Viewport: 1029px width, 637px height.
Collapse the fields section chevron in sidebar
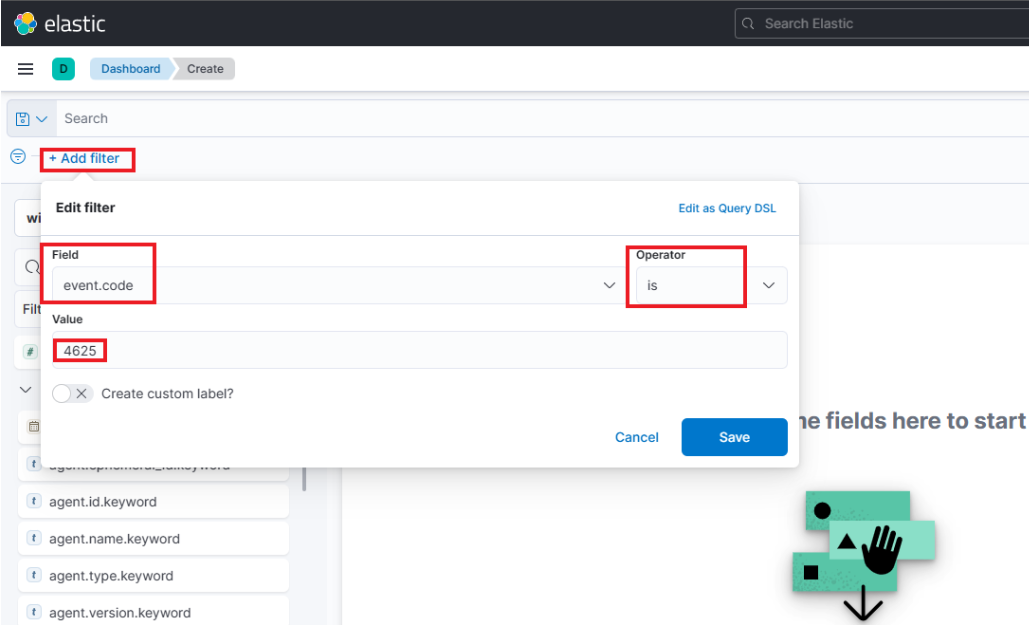tap(25, 389)
